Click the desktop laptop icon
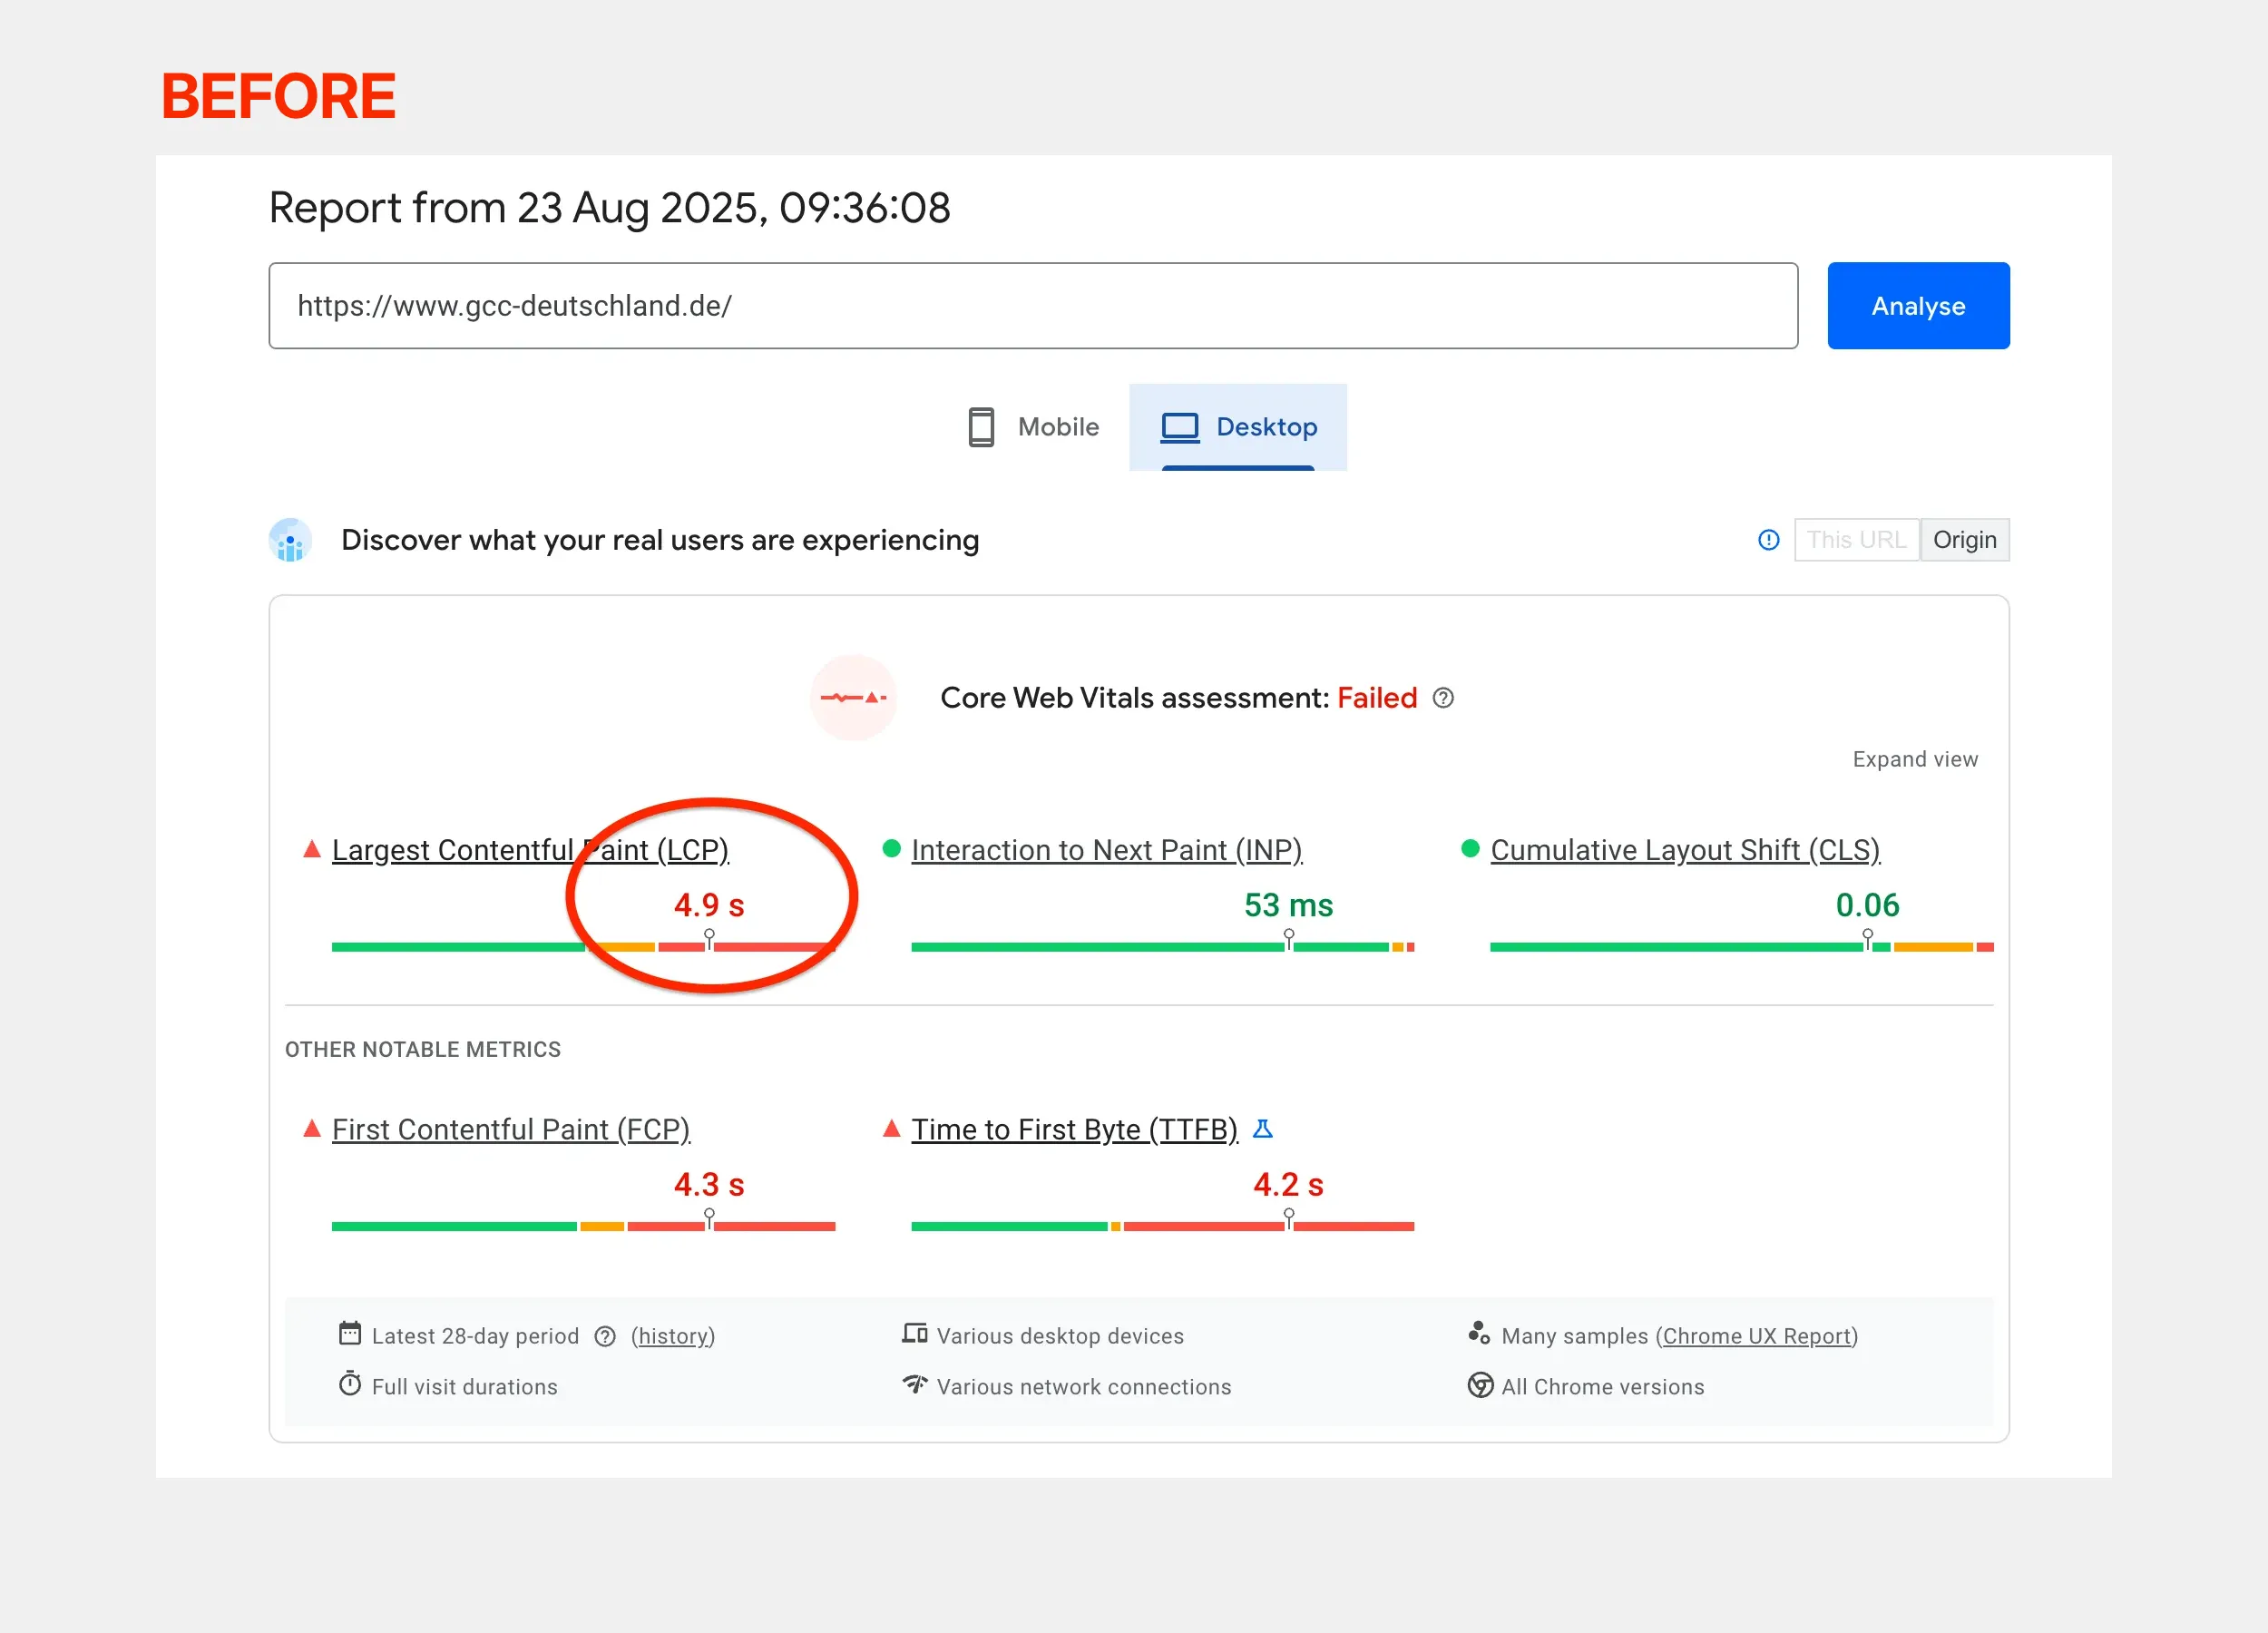Image resolution: width=2268 pixels, height=1633 pixels. [x=1179, y=427]
